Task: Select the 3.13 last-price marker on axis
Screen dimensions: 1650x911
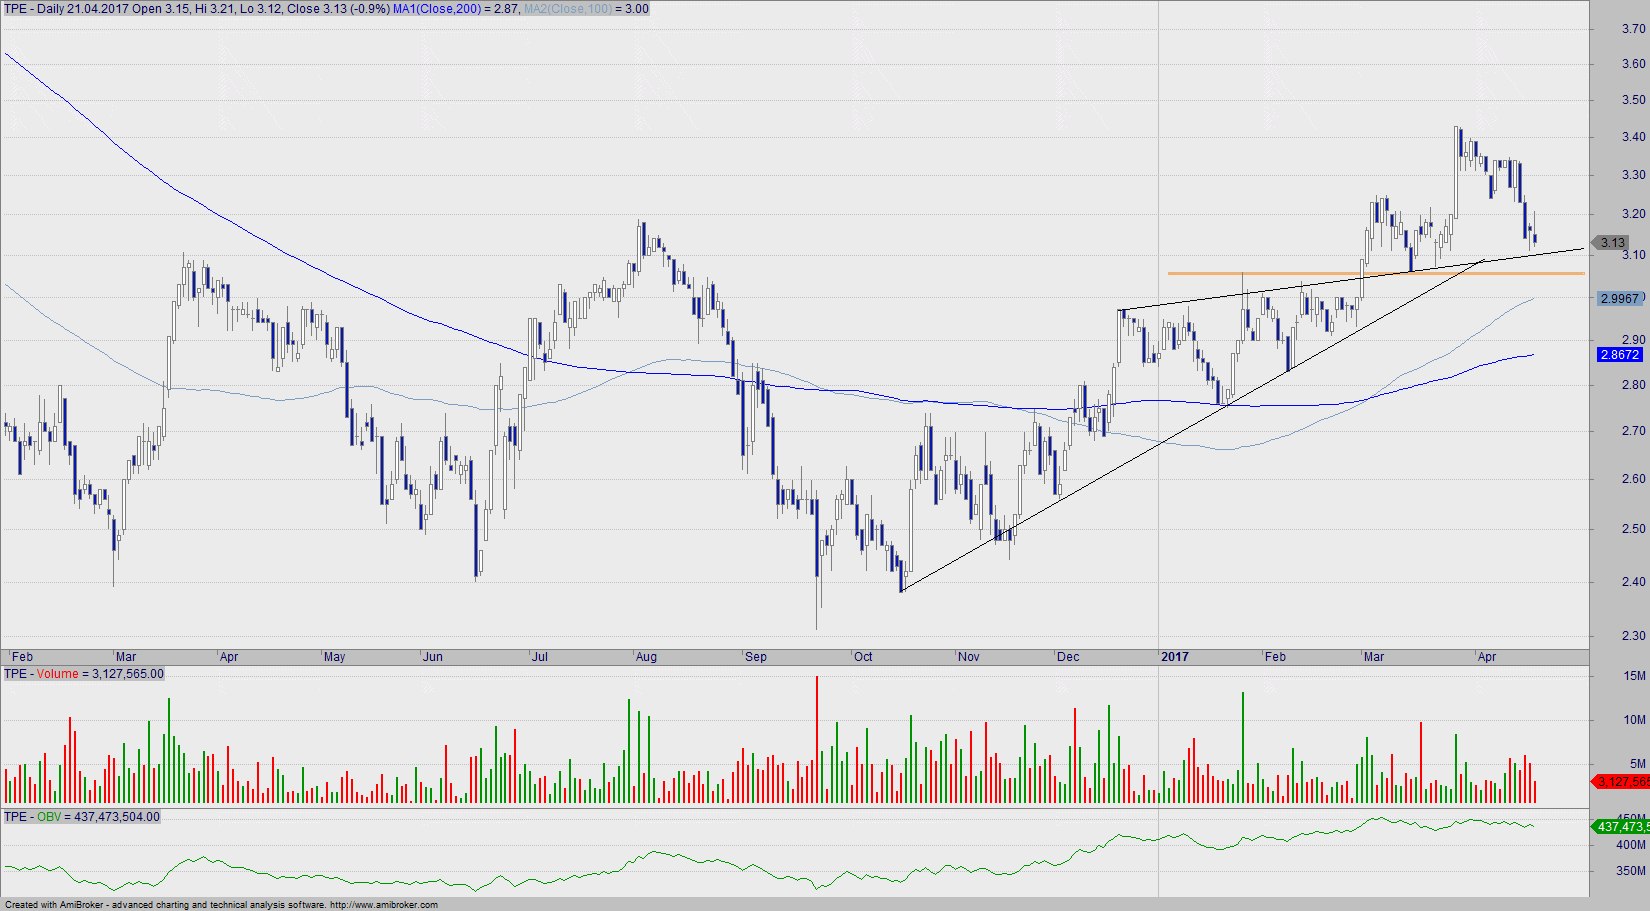Action: pos(1612,243)
